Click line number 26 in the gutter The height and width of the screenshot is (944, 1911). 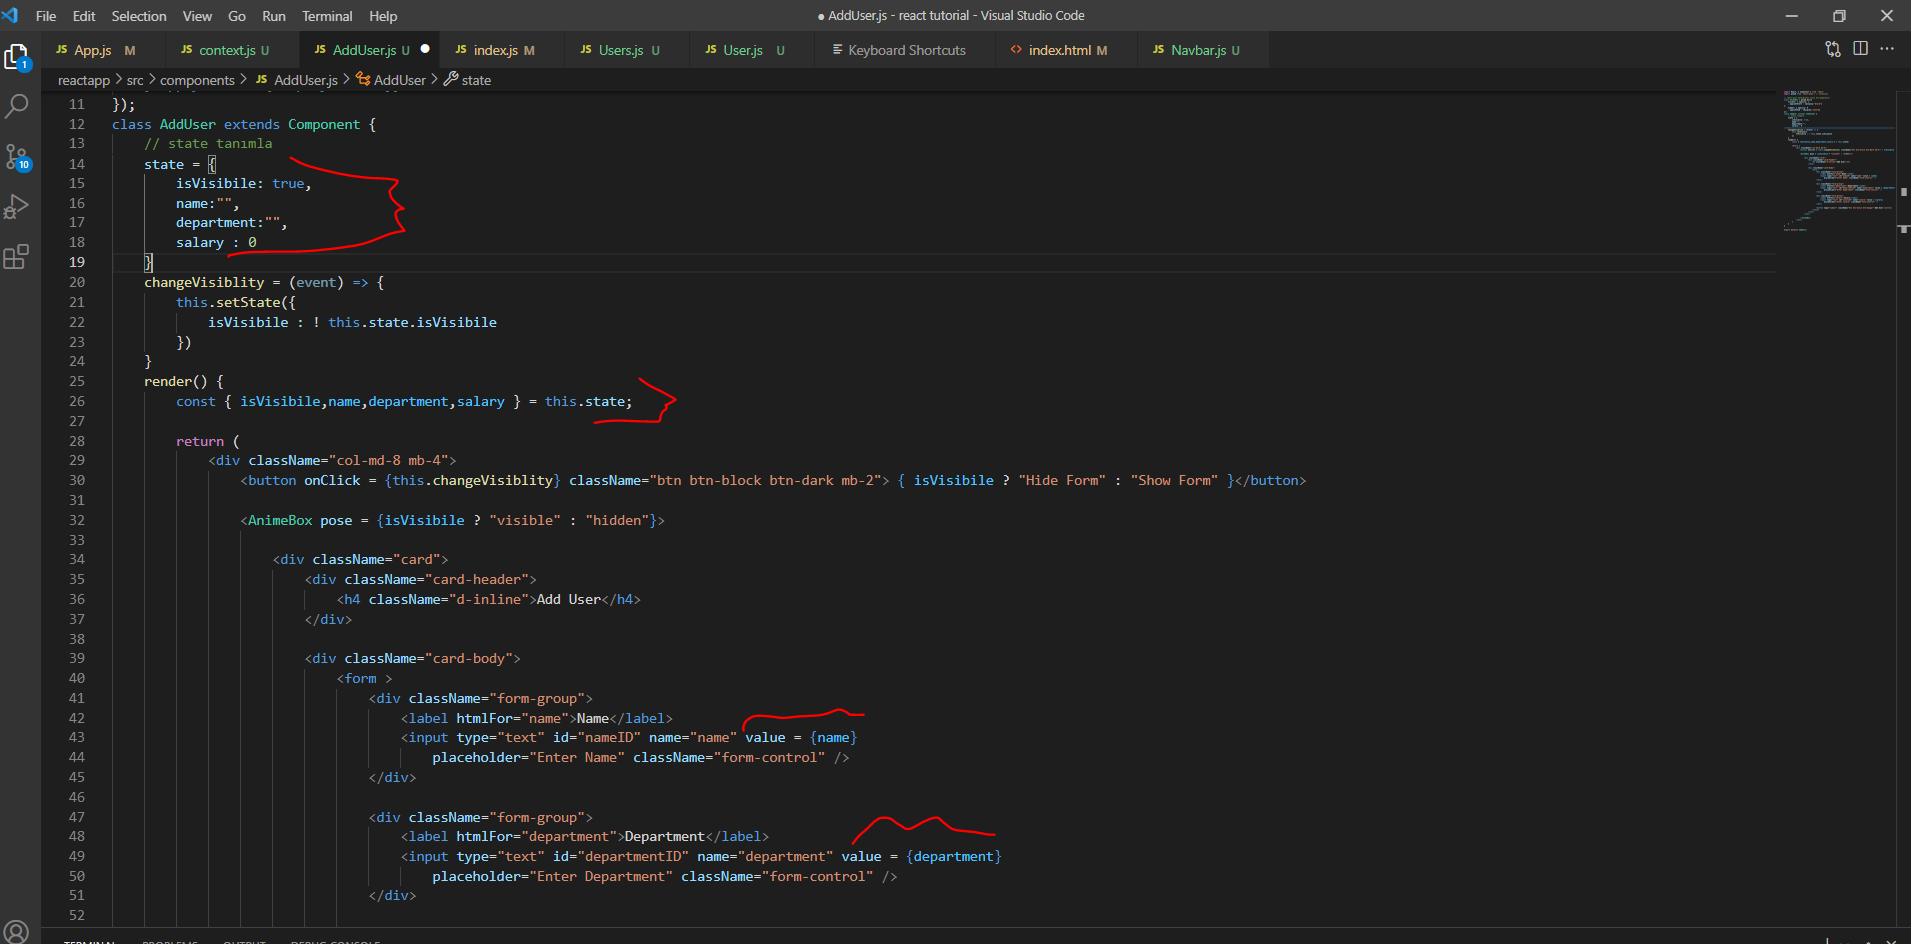tap(77, 401)
